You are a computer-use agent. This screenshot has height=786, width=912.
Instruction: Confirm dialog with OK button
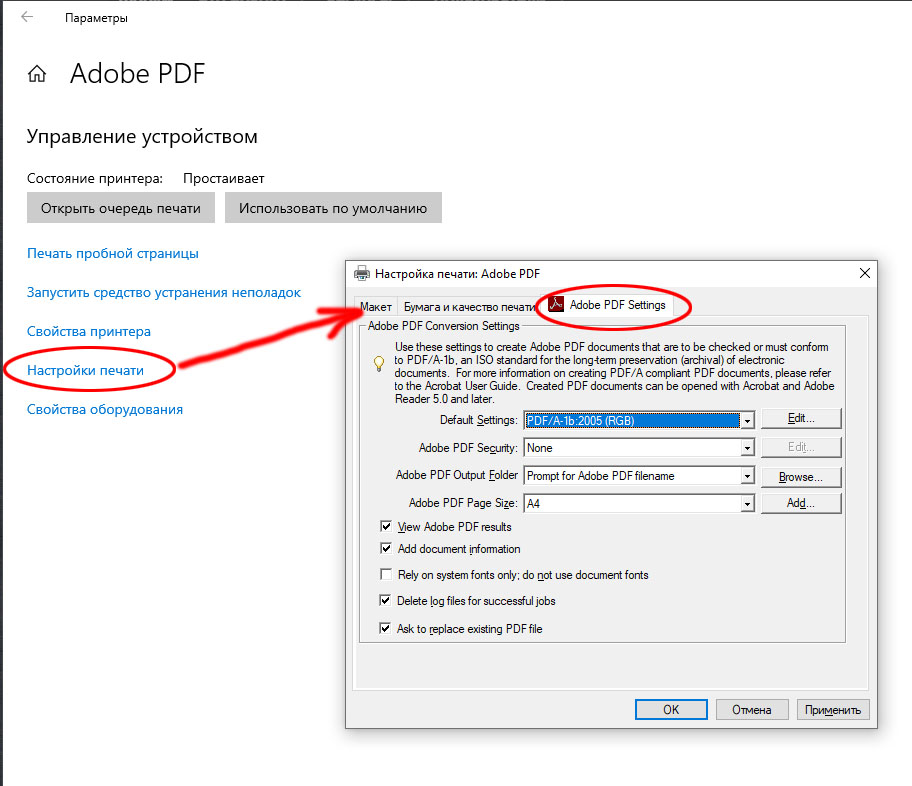click(x=671, y=710)
